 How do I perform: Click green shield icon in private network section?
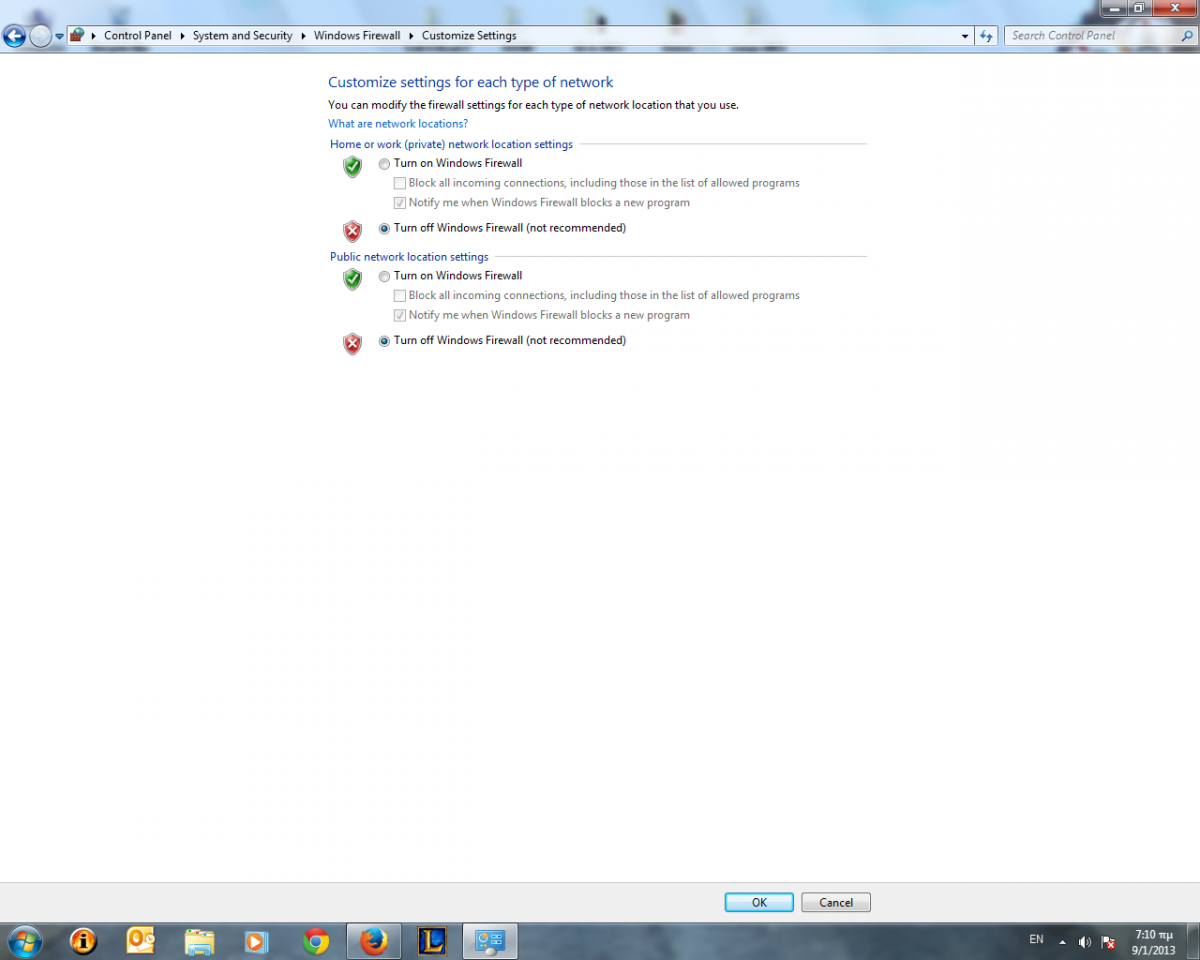pos(352,167)
